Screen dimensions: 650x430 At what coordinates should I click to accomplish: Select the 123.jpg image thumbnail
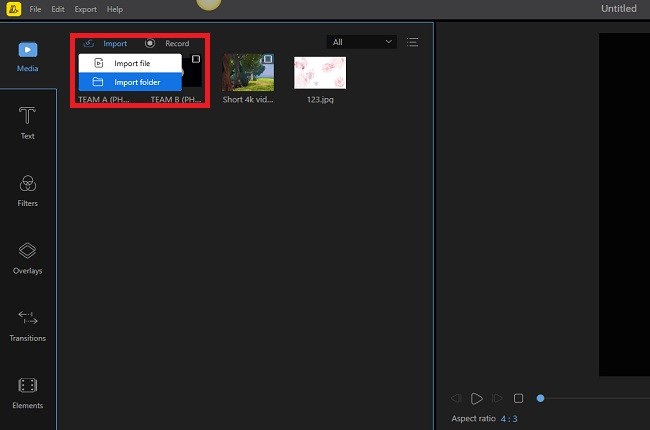(x=320, y=73)
